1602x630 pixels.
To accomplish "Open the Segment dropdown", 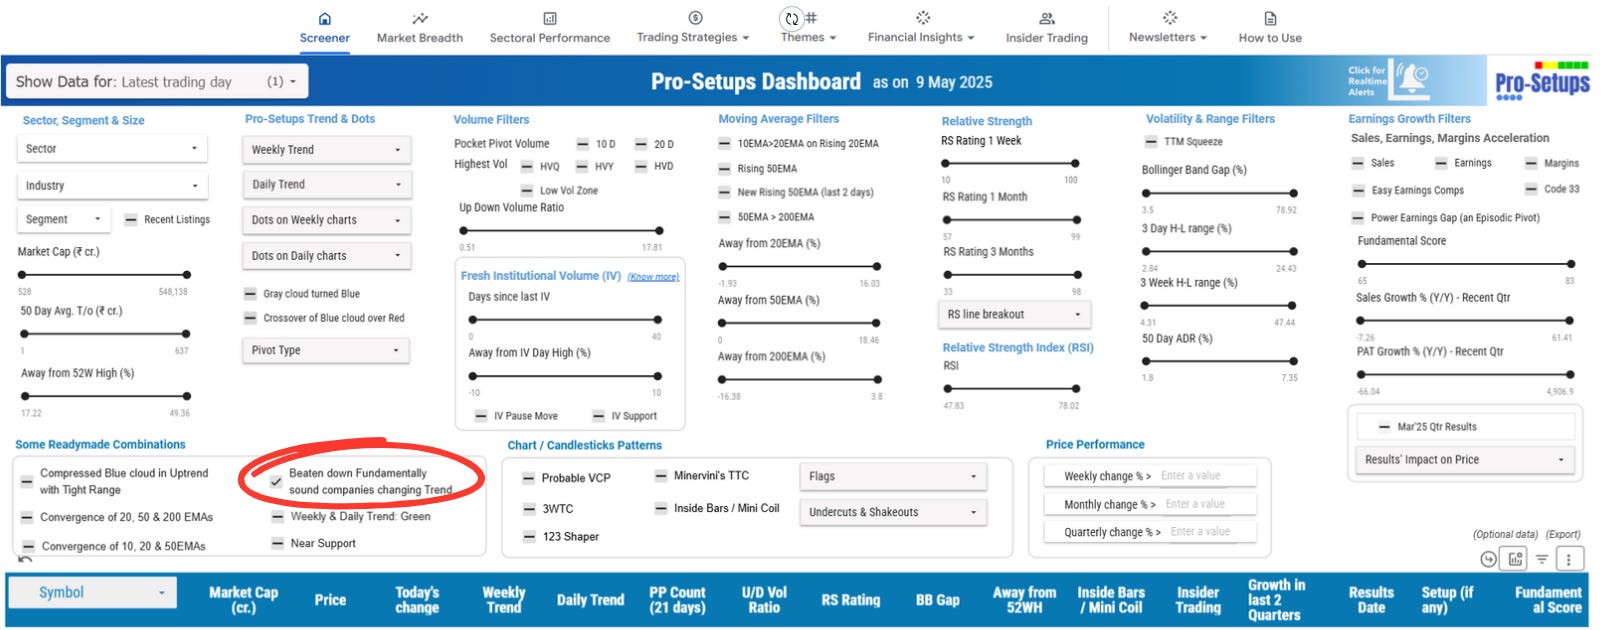I will pyautogui.click(x=65, y=219).
